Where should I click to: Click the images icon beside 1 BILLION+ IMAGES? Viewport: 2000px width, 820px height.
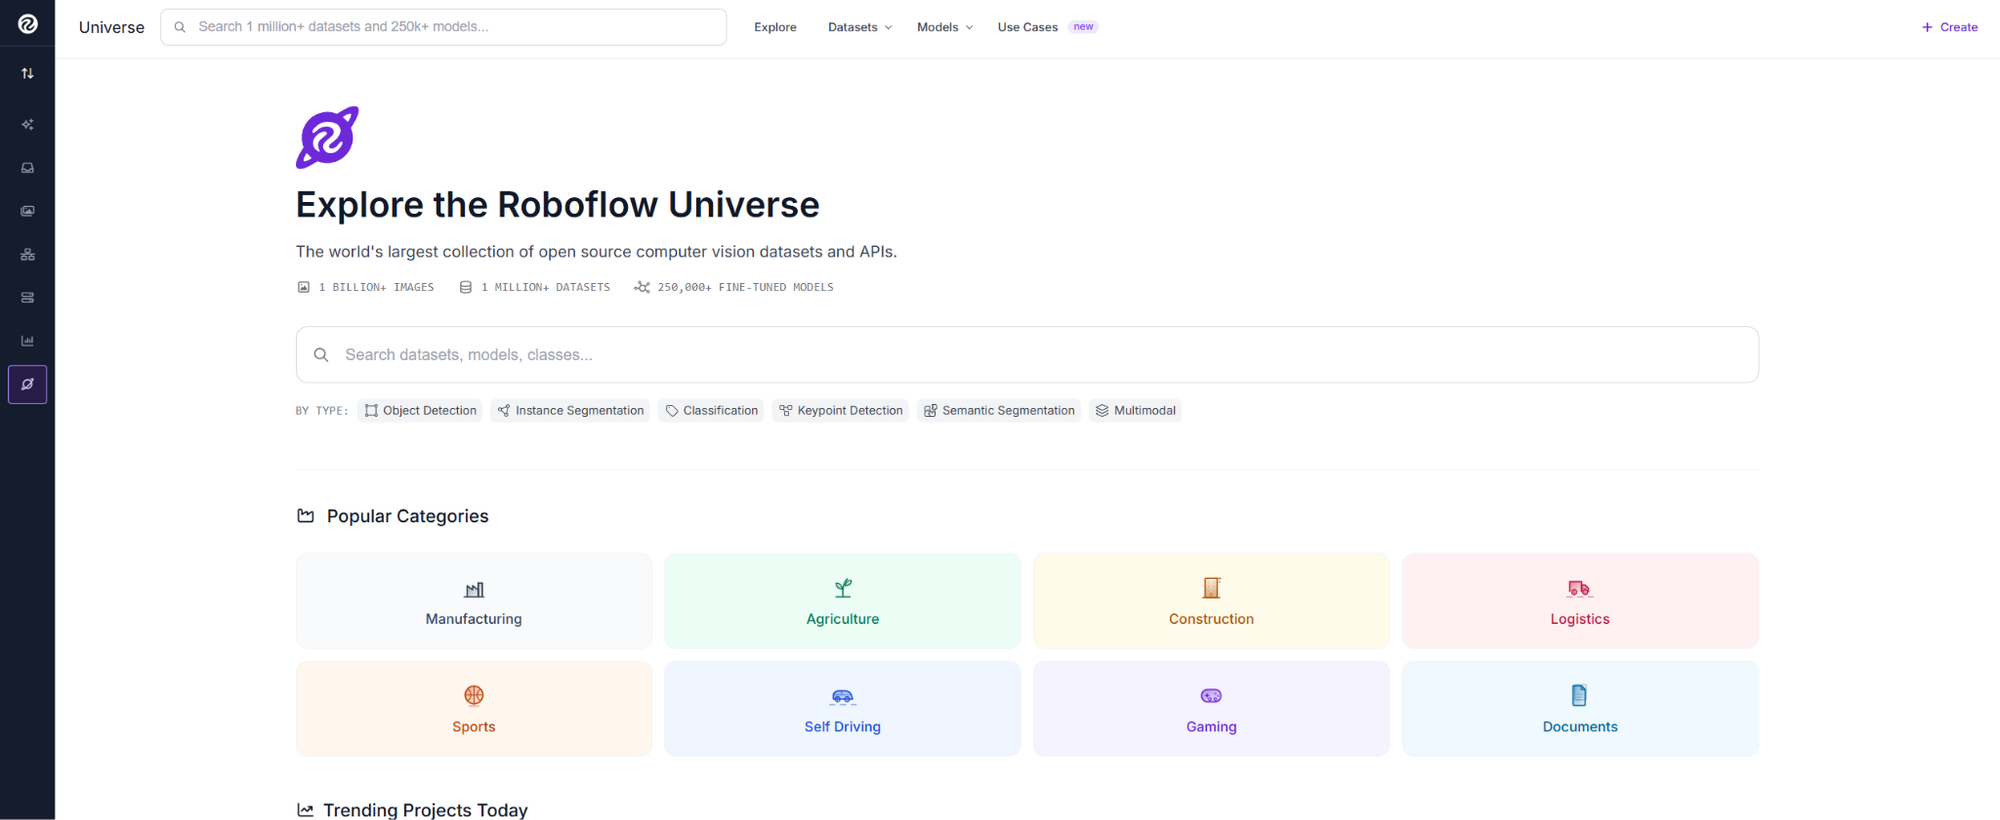tap(303, 287)
